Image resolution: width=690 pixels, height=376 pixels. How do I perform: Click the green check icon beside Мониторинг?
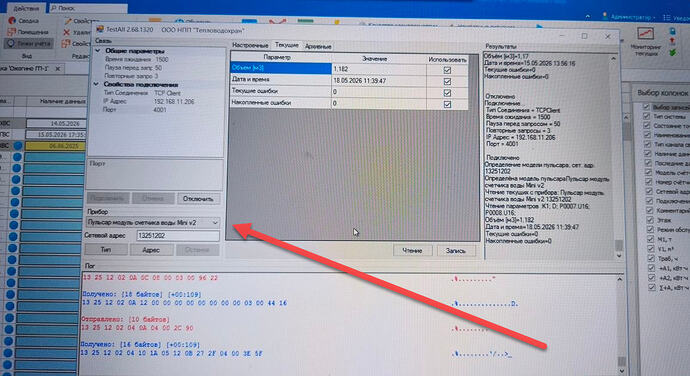pos(672,52)
